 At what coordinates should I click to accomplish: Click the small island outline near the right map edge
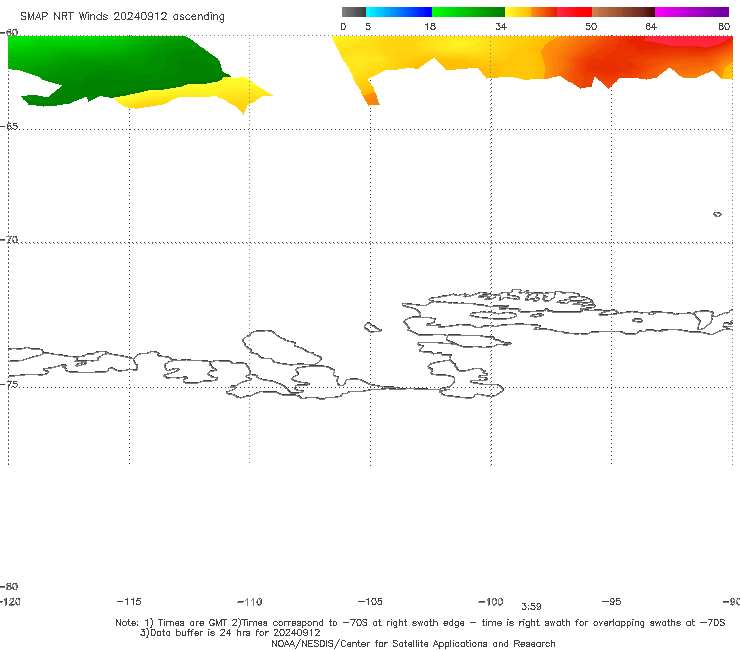[717, 214]
